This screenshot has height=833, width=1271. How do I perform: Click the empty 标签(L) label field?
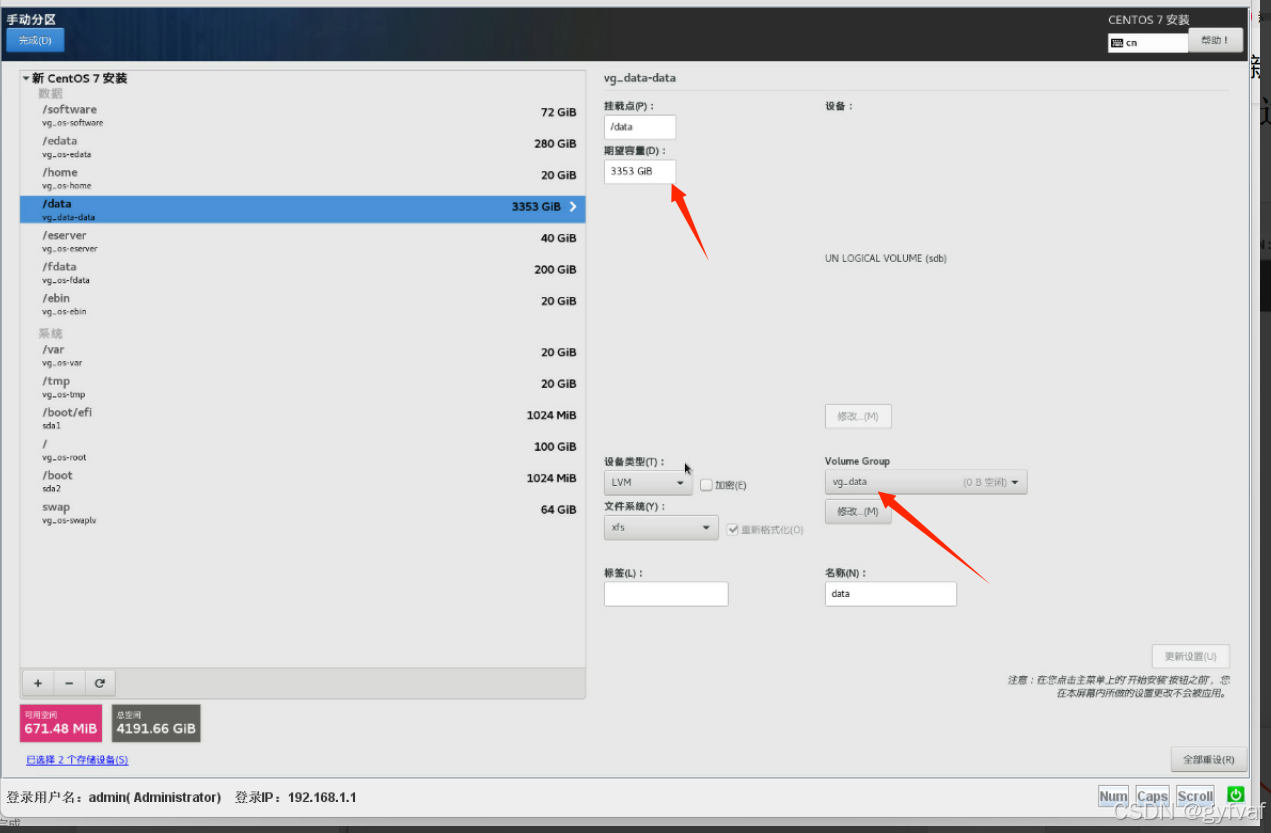click(x=666, y=593)
